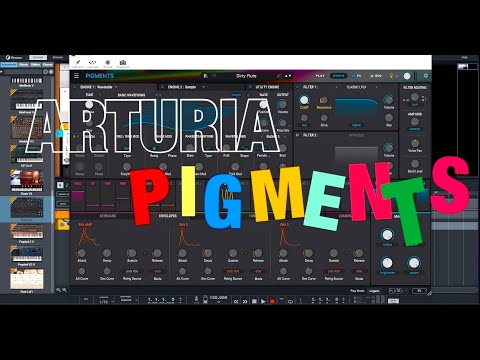Click the DAW transport Stop button

(254, 301)
